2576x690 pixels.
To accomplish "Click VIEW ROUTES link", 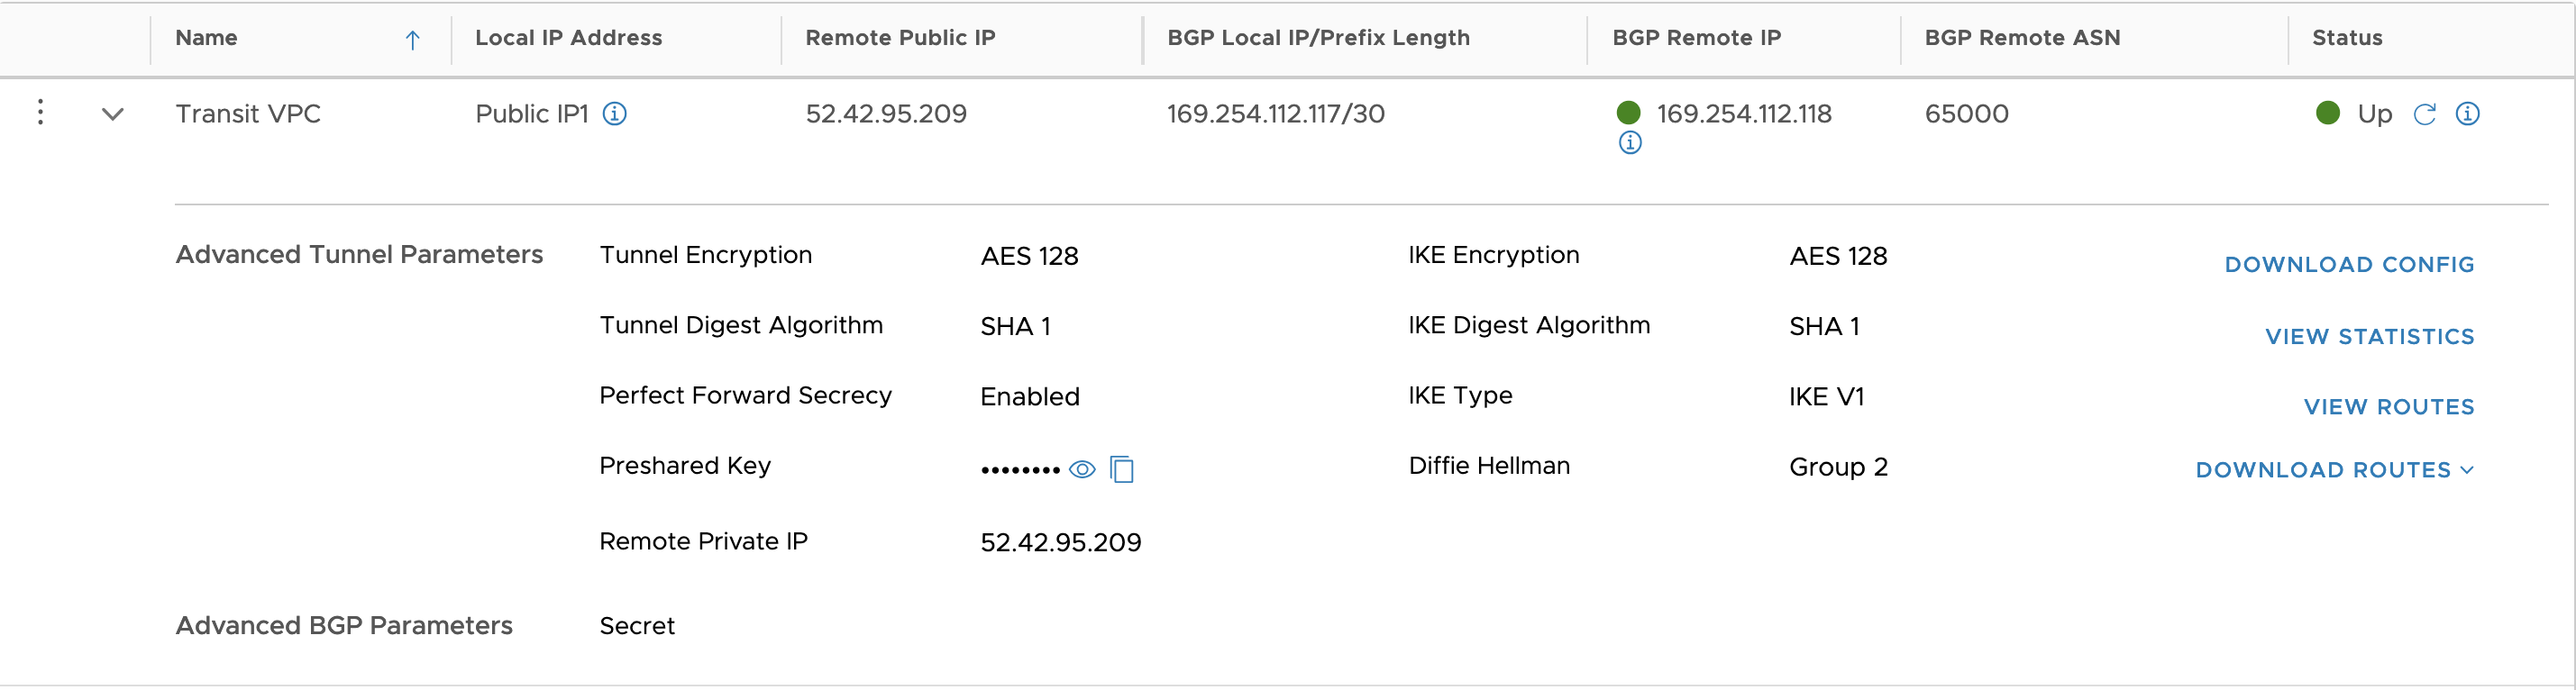I will pyautogui.click(x=2388, y=407).
